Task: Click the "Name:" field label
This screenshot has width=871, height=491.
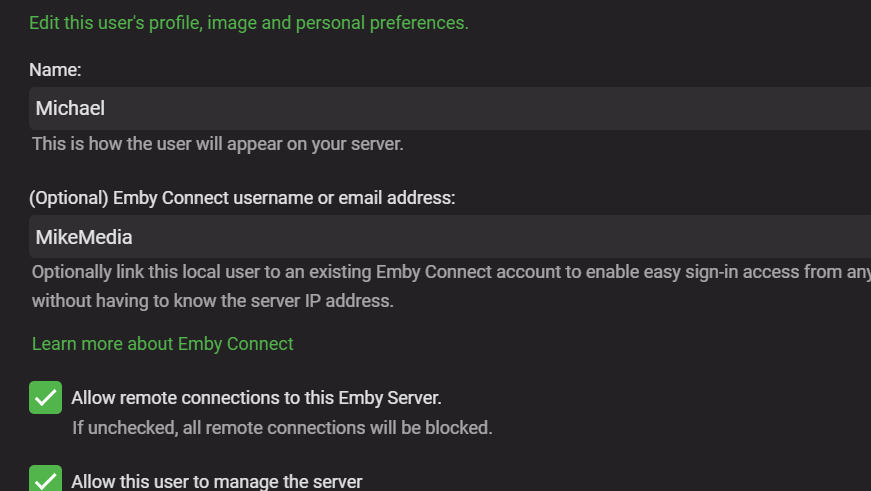Action: tap(55, 69)
